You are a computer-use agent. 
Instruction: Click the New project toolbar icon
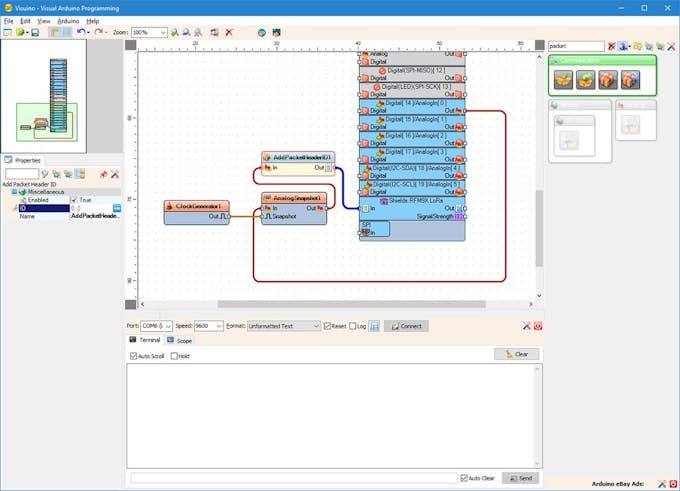(8, 33)
